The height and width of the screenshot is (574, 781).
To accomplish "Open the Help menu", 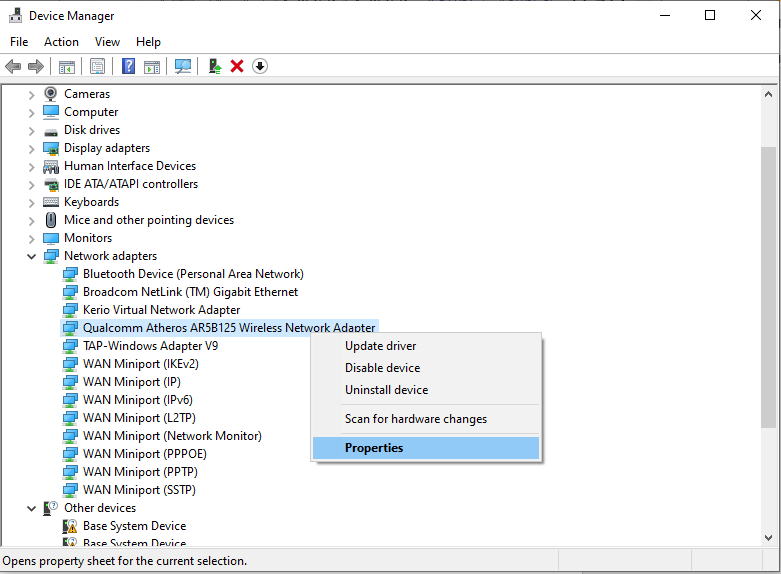I will click(148, 42).
